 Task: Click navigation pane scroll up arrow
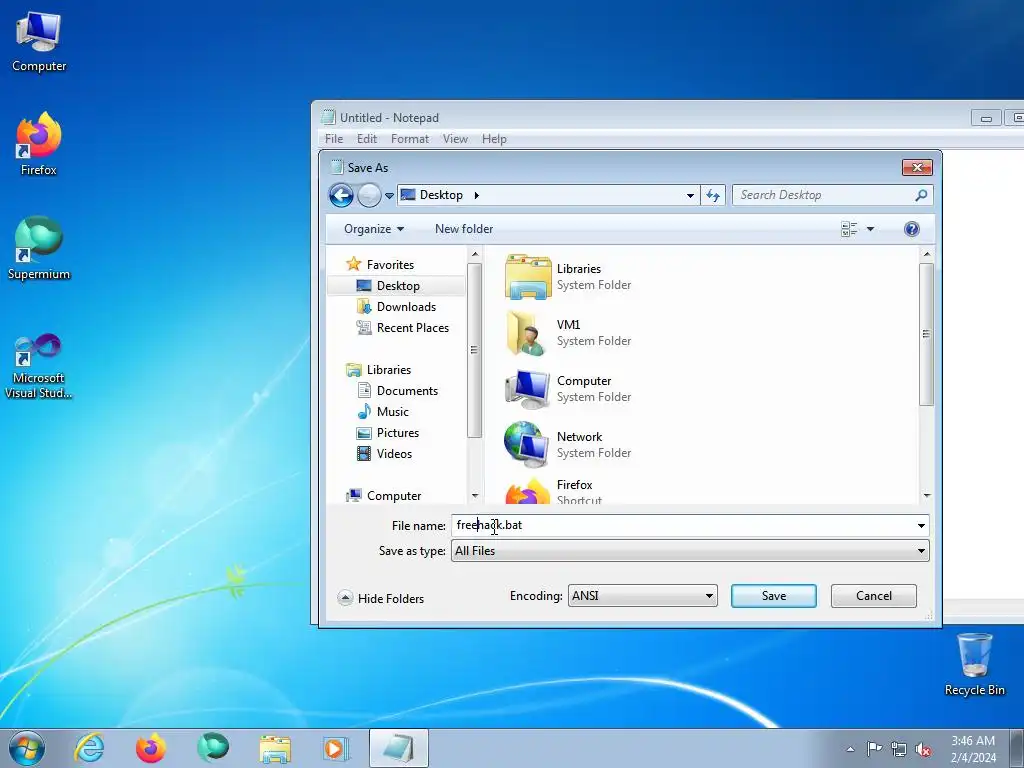tap(475, 254)
